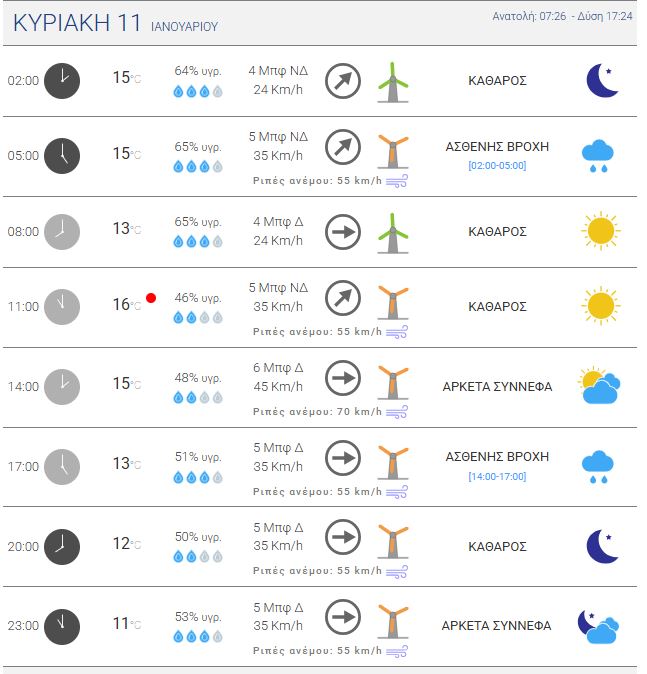
Task: Click the [02:00-05:00] rain time link
Action: click(497, 165)
